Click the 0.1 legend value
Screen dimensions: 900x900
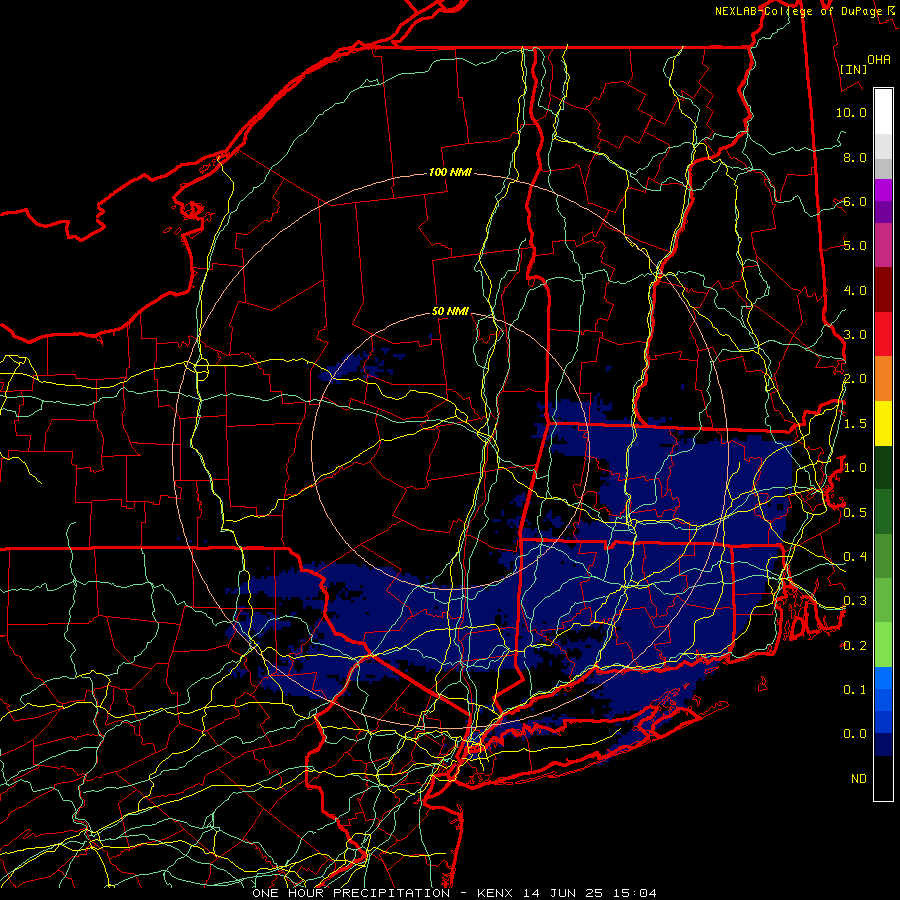click(x=855, y=689)
